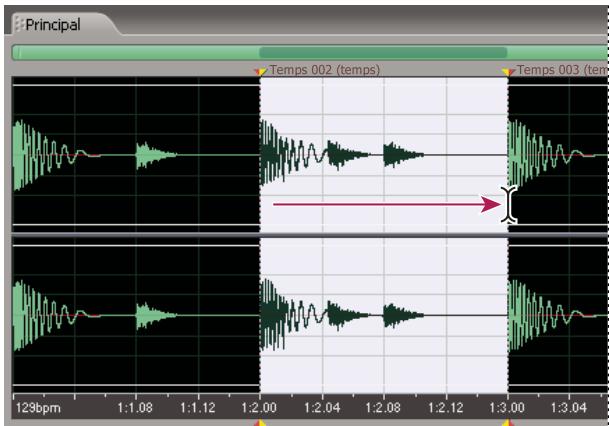
Task: Click the Temps 003 marker handle above the waveform
Action: (508, 71)
